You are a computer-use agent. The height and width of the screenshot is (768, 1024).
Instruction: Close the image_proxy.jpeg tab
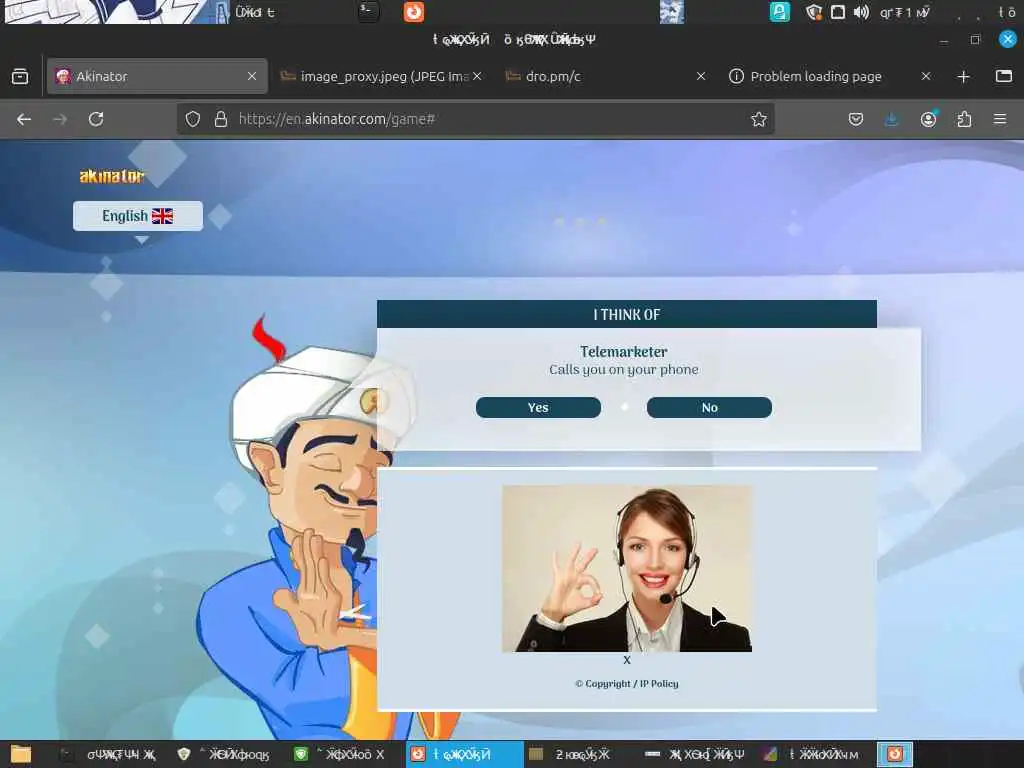pos(477,76)
